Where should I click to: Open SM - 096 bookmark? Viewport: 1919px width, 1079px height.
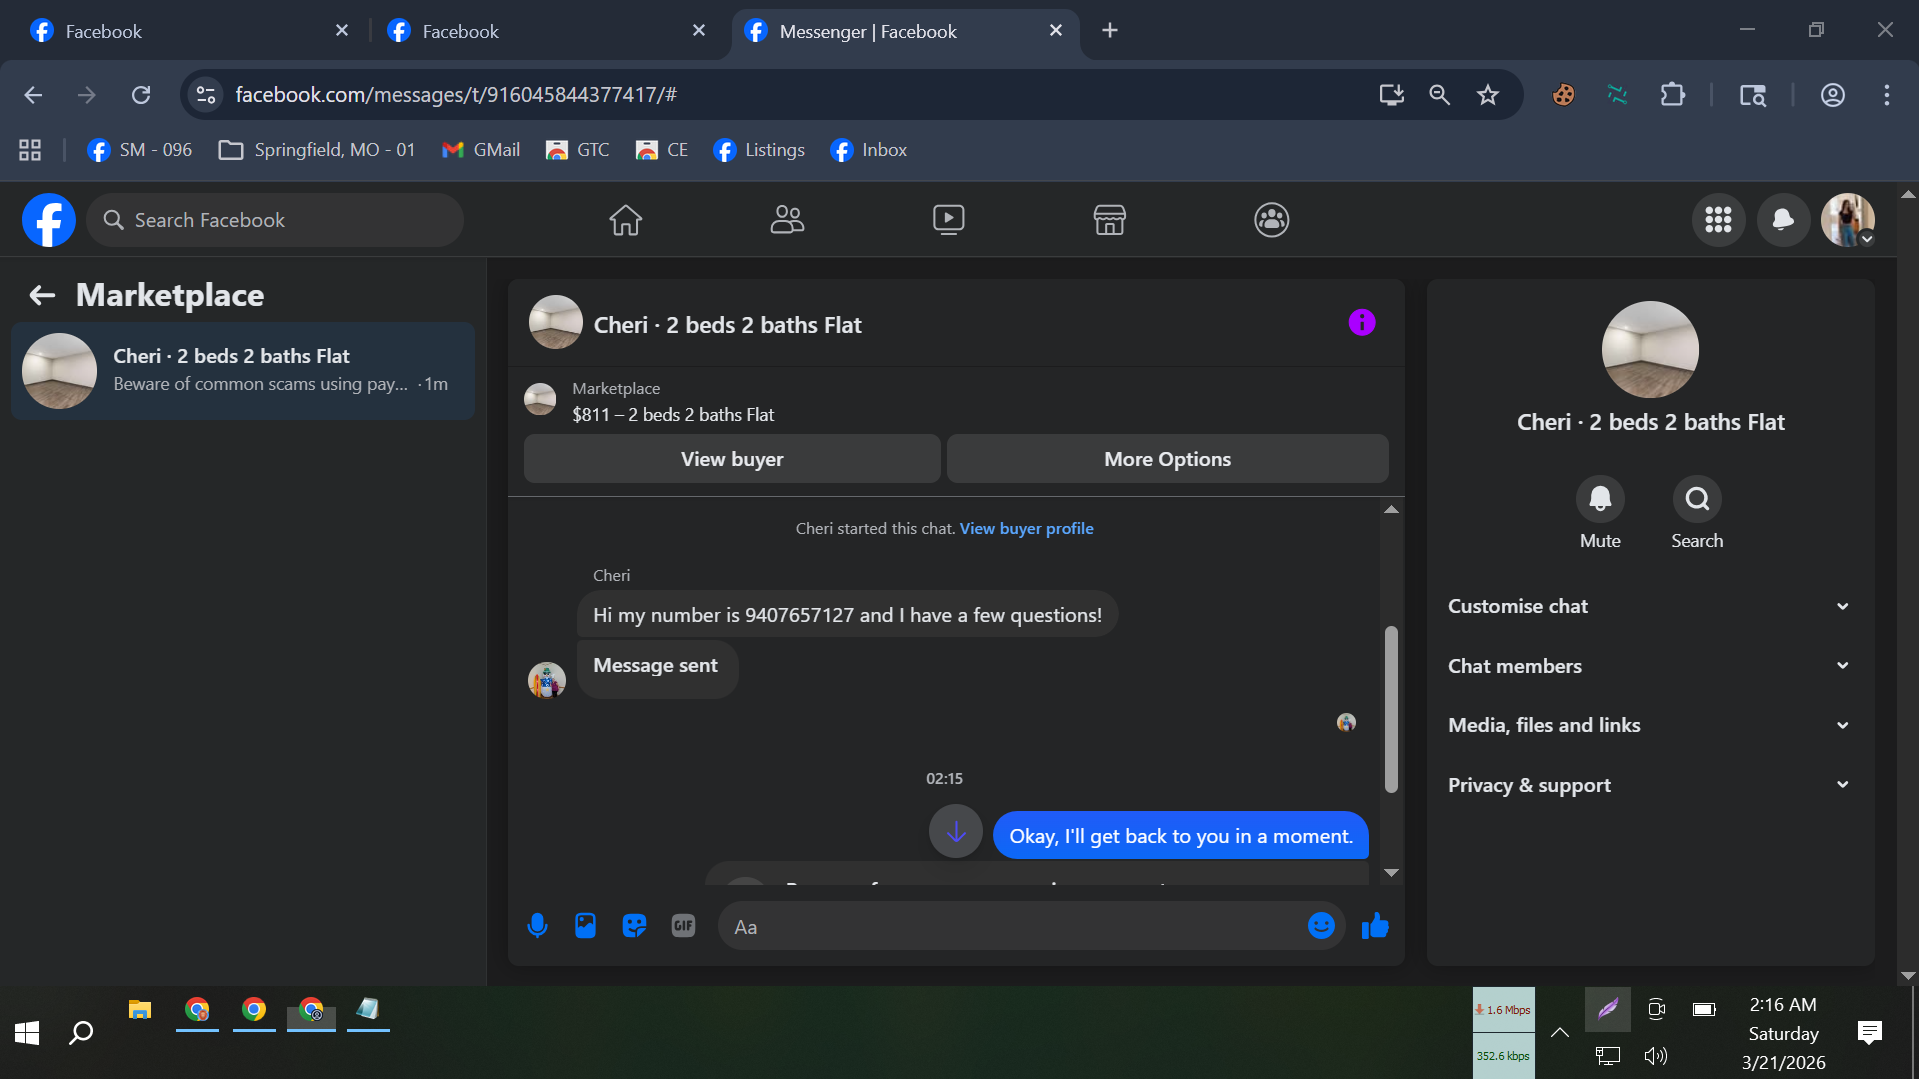pos(140,150)
